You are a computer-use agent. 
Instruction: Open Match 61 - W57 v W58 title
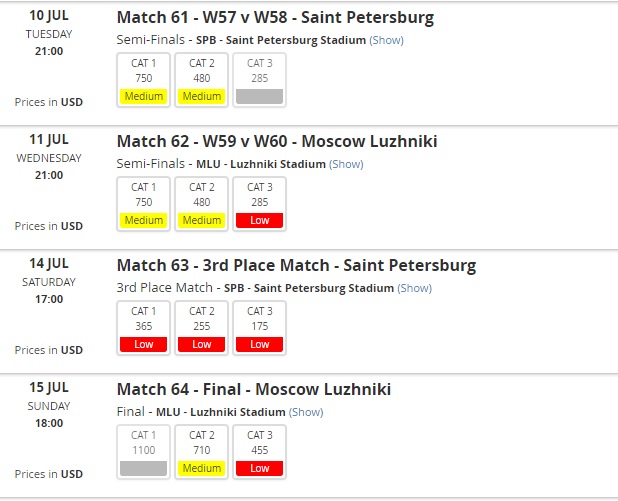tap(275, 18)
